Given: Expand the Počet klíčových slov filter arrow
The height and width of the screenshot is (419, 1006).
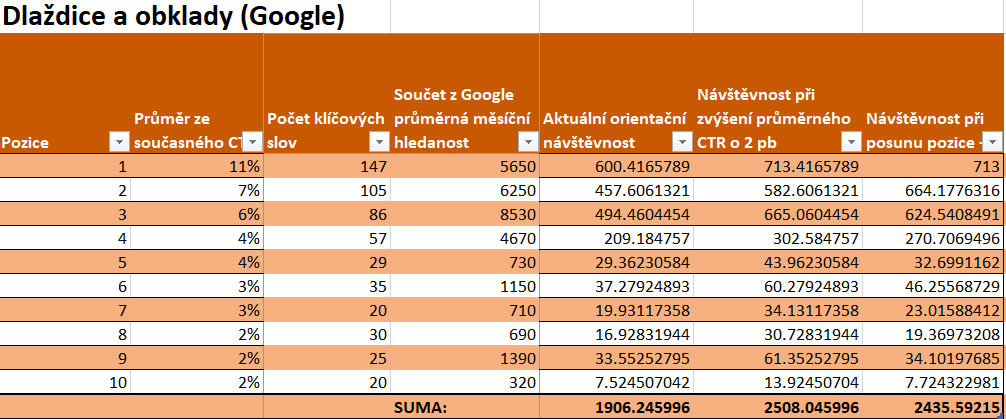Looking at the screenshot, I should [380, 142].
